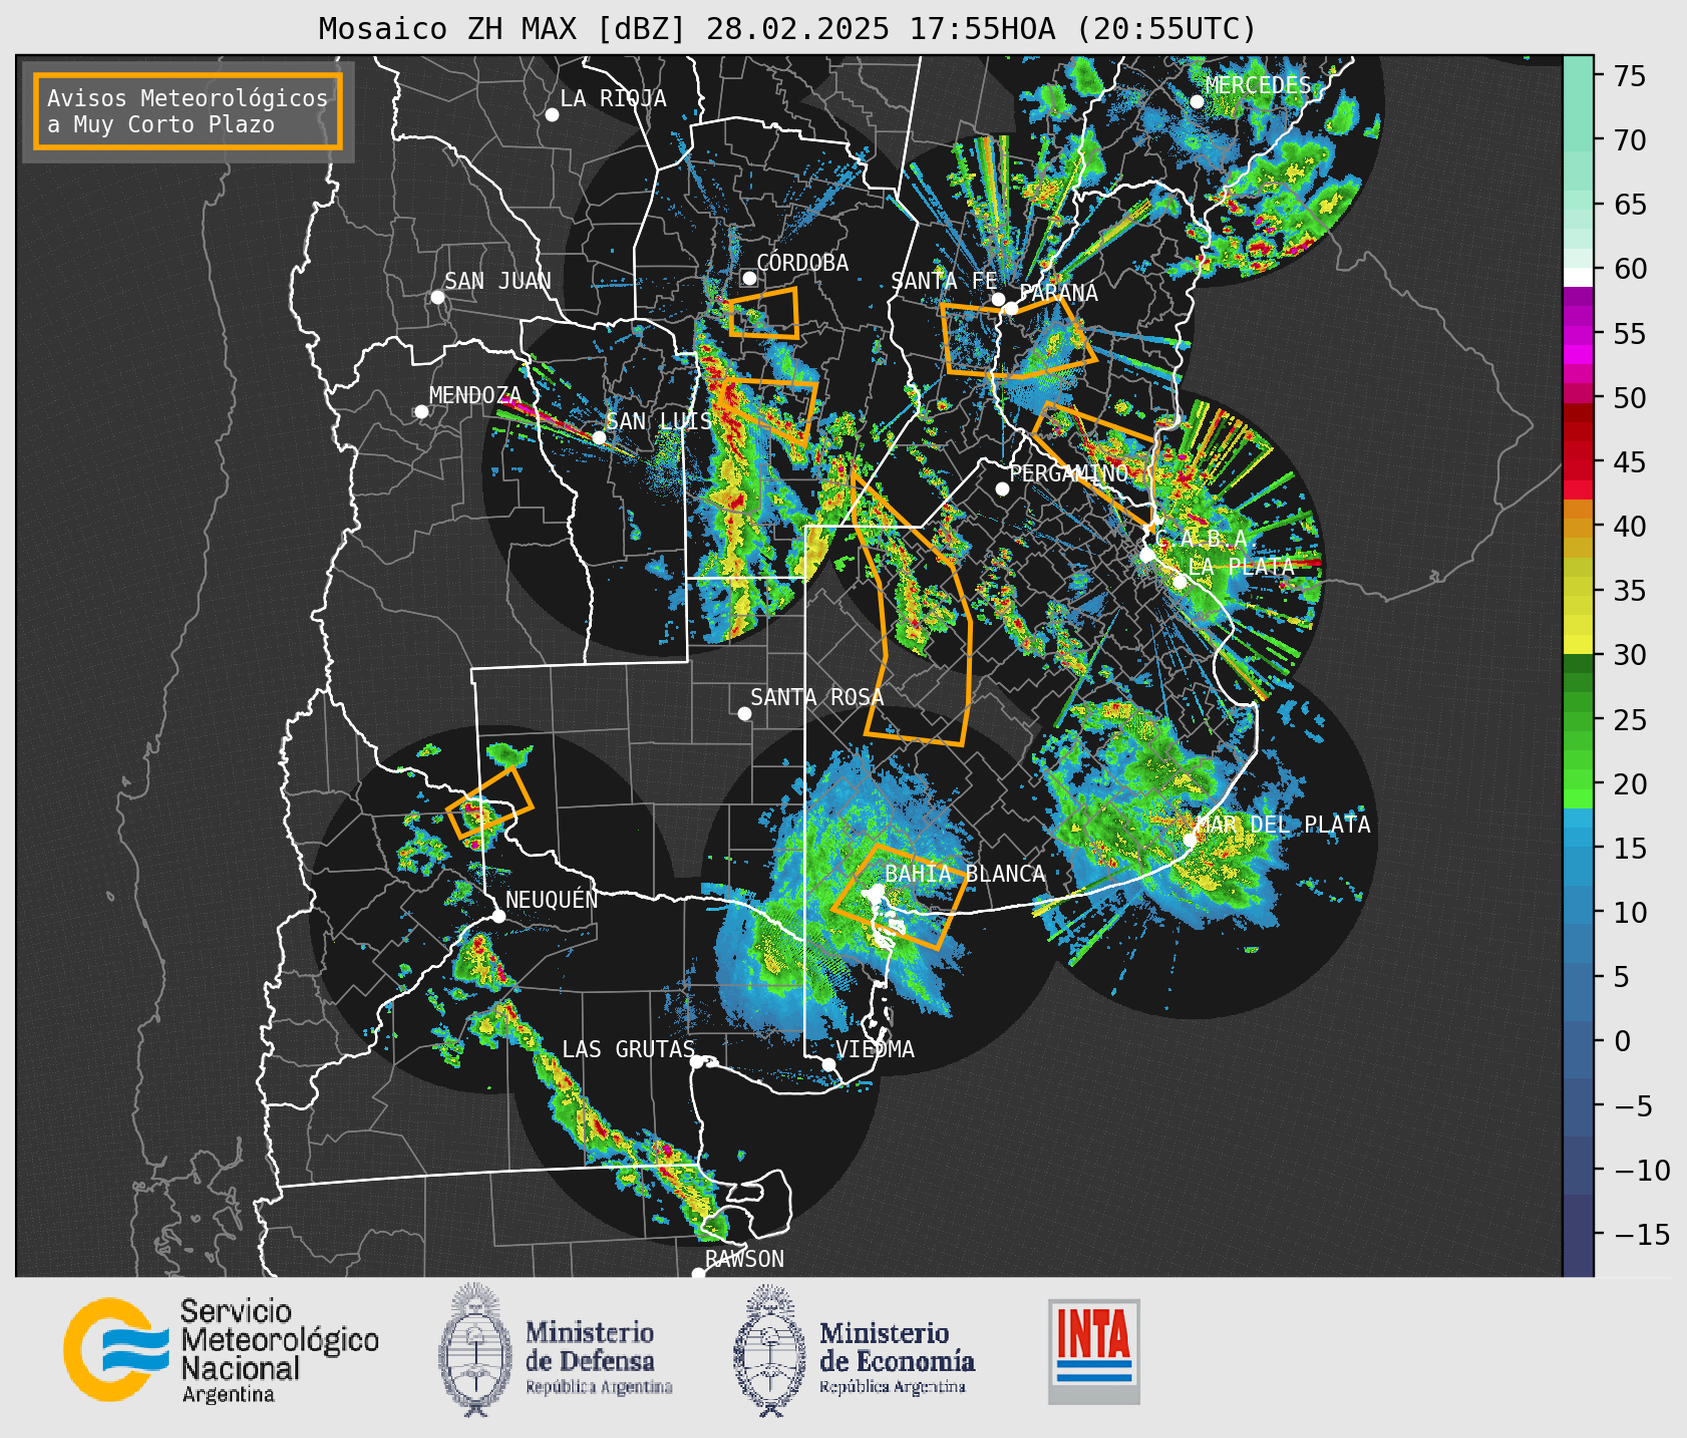Click the VIEDMA city label
Image resolution: width=1687 pixels, height=1438 pixels.
pyautogui.click(x=875, y=1049)
